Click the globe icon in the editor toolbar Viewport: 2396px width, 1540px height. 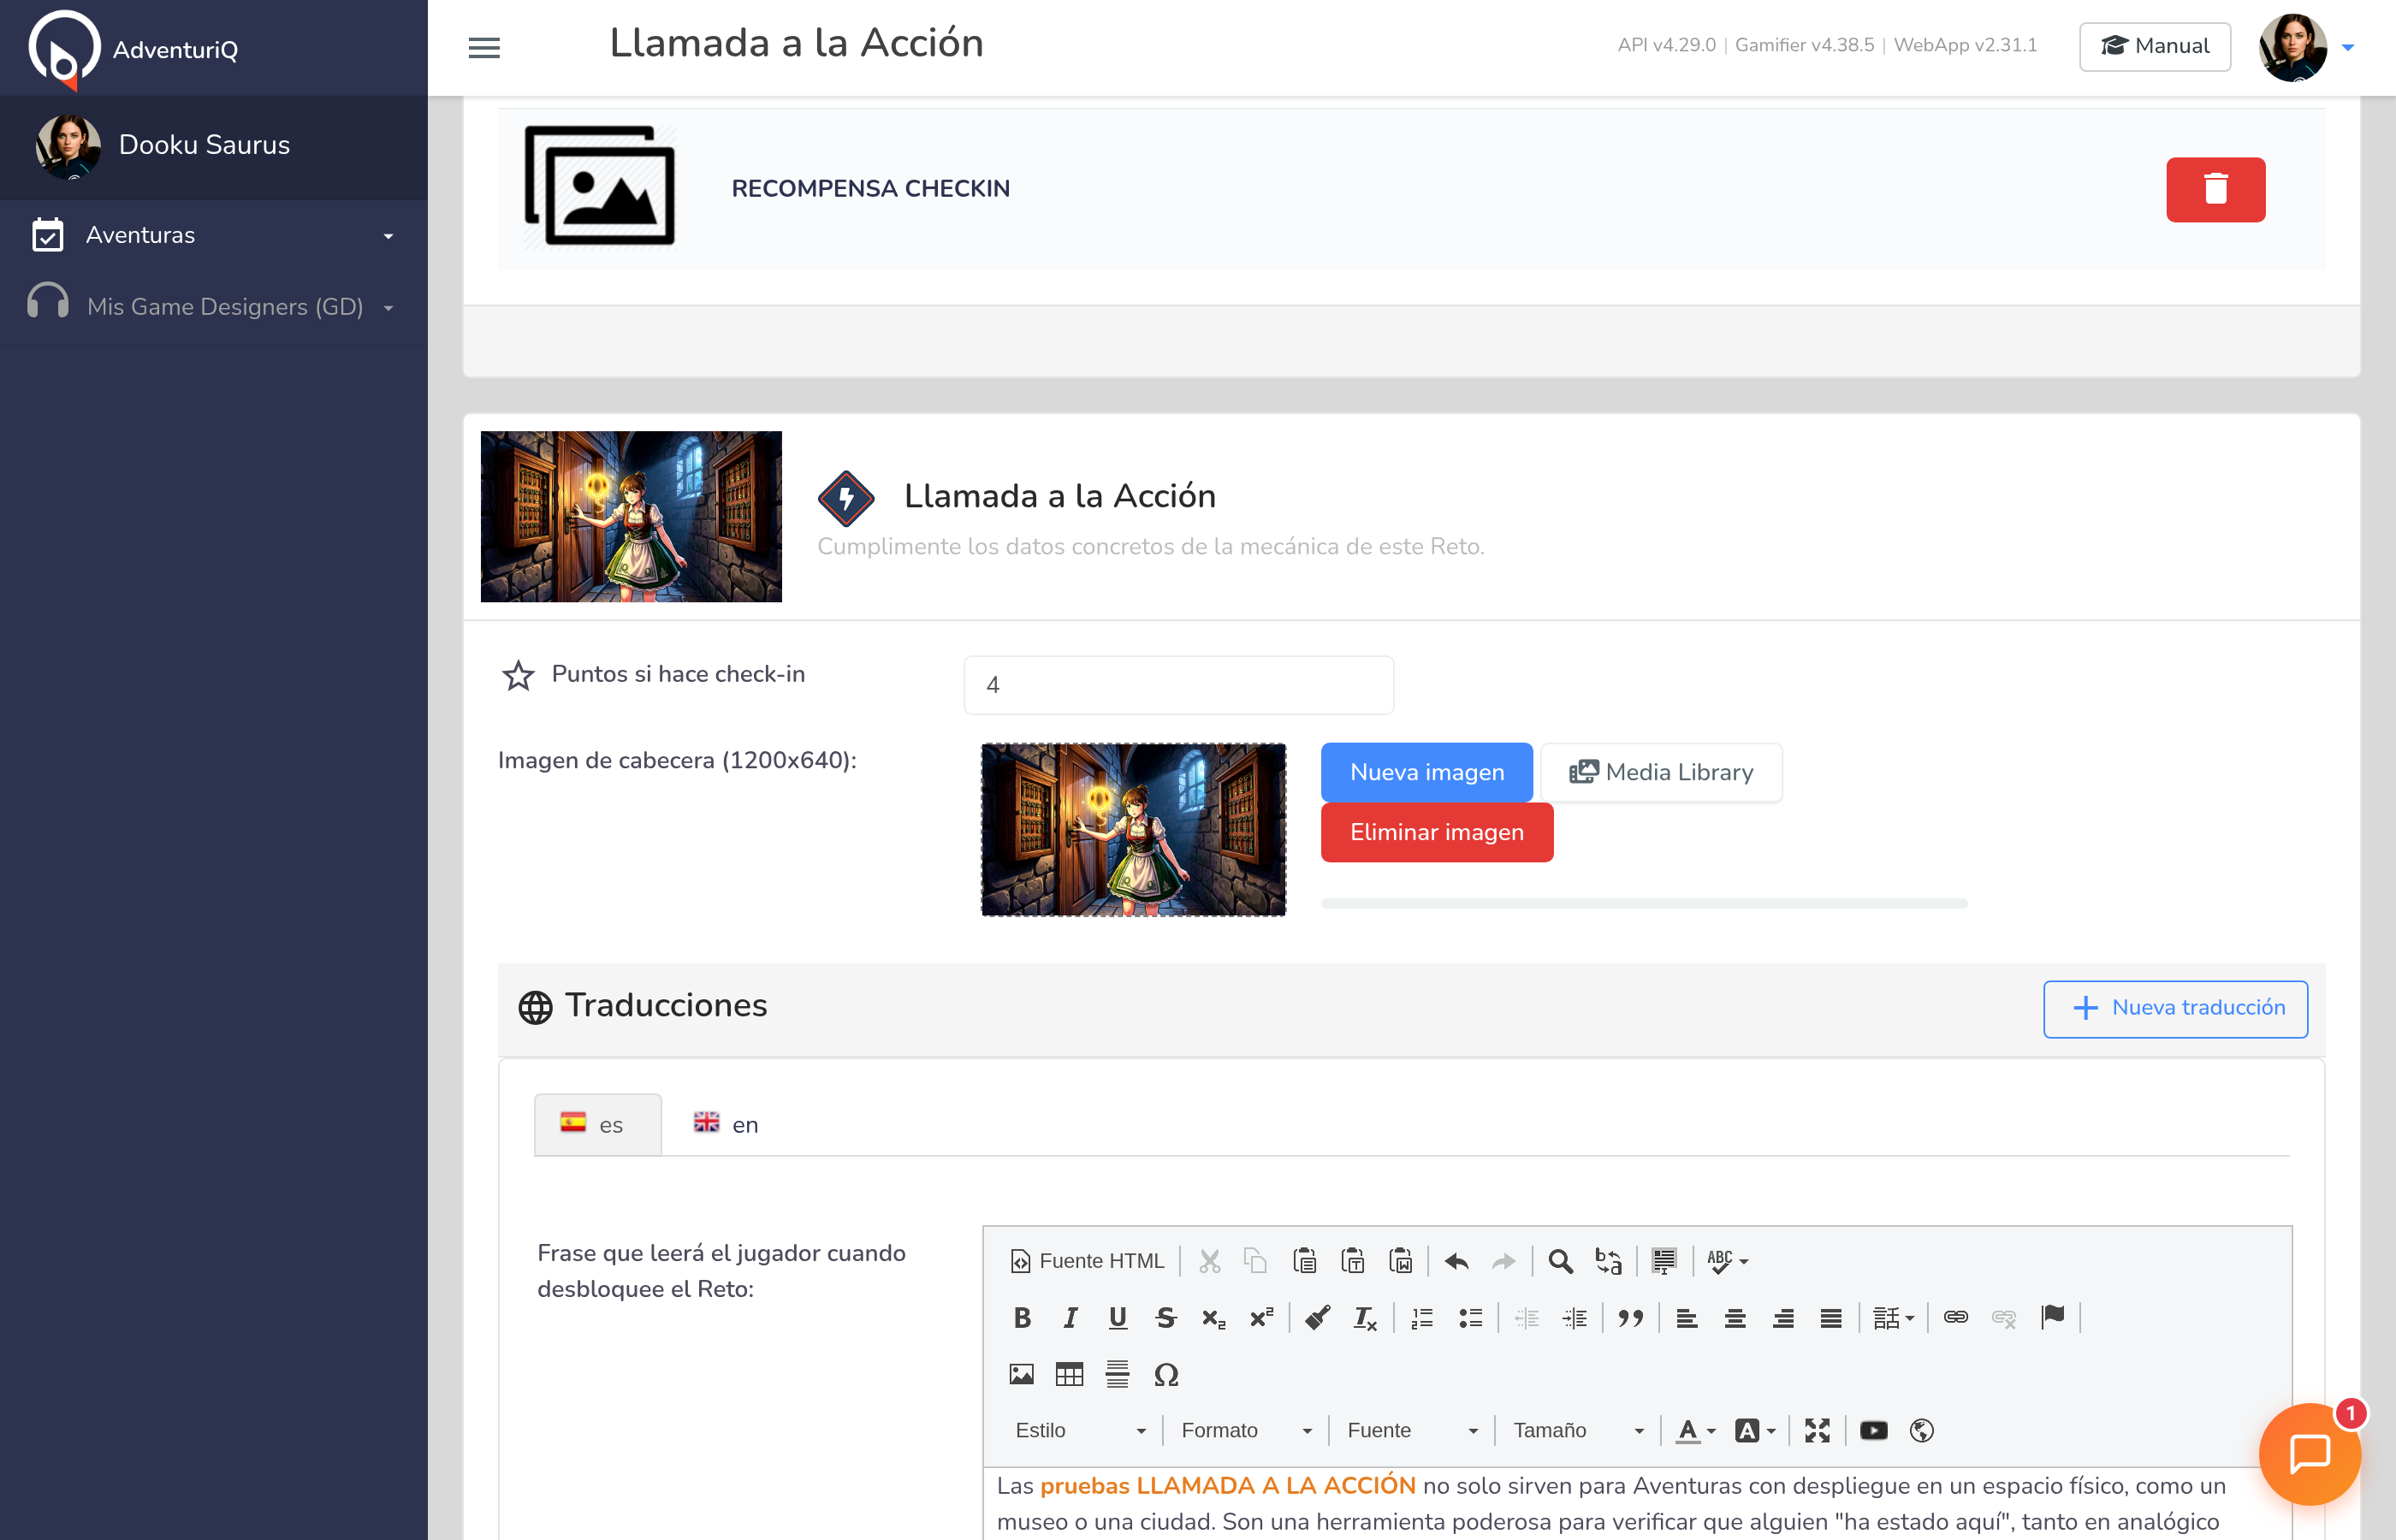point(1922,1431)
